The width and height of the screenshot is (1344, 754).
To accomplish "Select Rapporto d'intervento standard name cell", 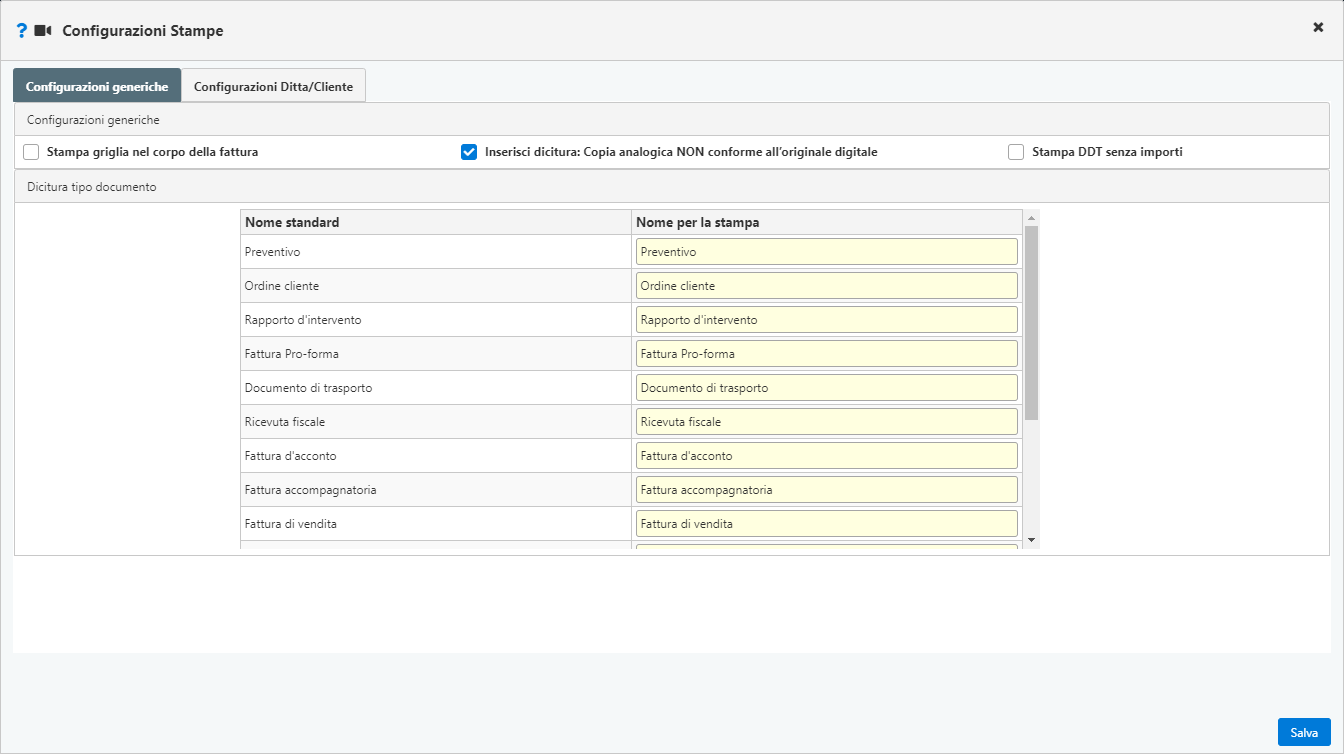I will [x=436, y=320].
